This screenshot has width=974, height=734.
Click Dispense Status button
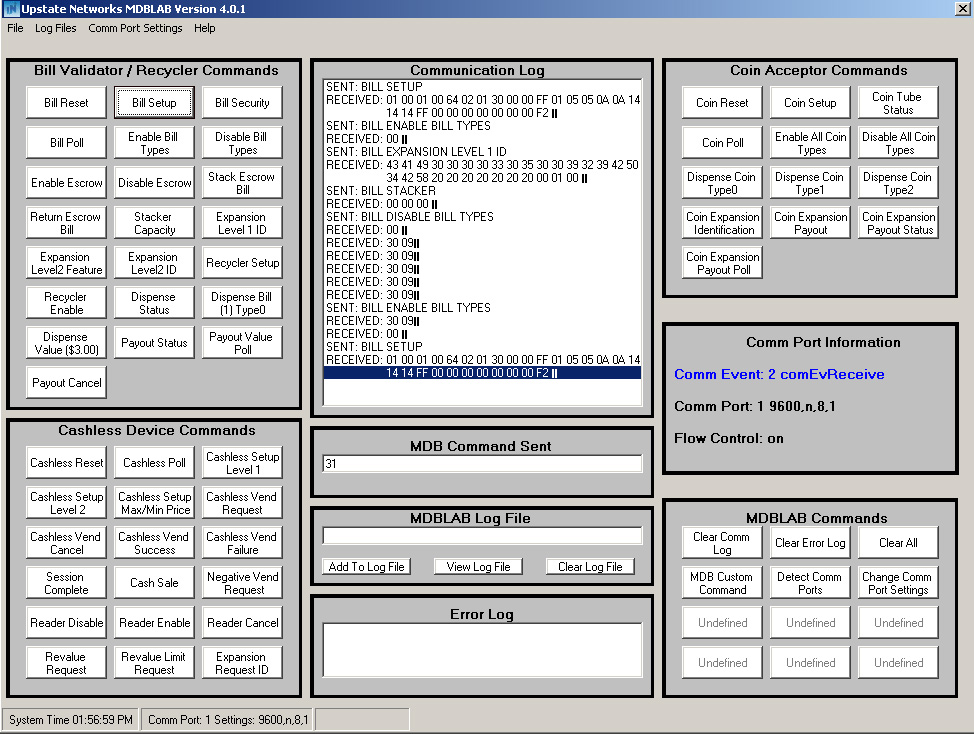pos(154,303)
